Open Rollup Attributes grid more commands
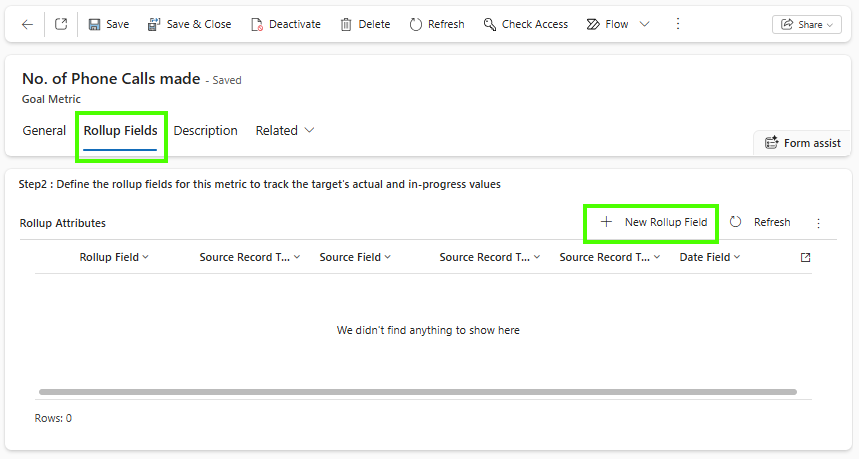The image size is (859, 459). coord(818,223)
